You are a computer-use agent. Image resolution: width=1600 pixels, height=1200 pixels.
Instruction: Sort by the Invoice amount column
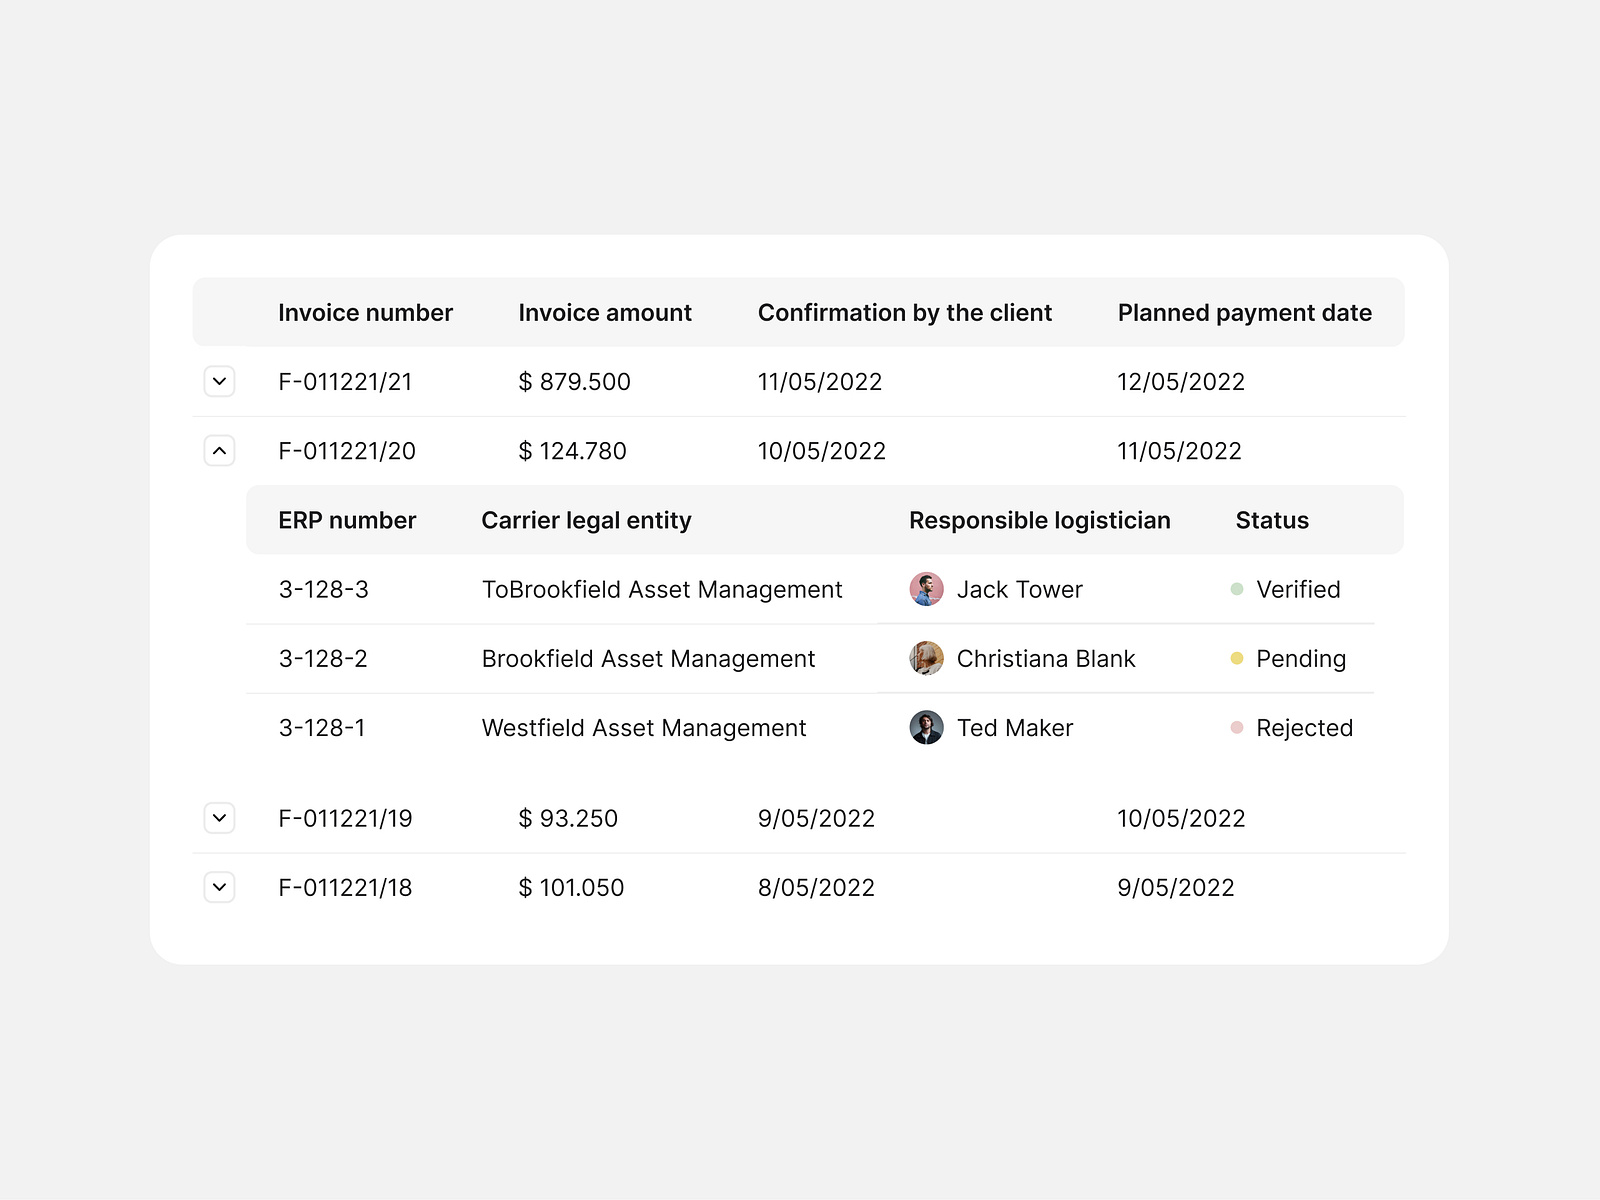[x=604, y=312]
